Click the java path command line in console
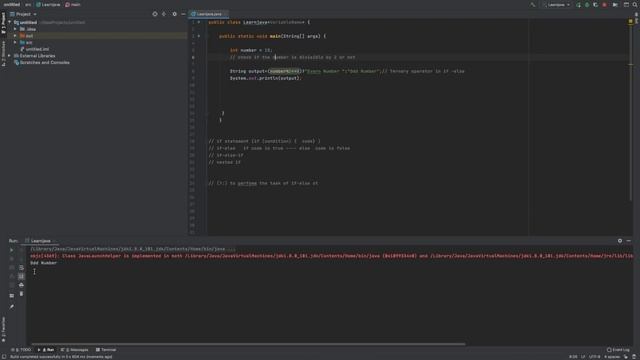Image resolution: width=640 pixels, height=360 pixels. (133, 249)
